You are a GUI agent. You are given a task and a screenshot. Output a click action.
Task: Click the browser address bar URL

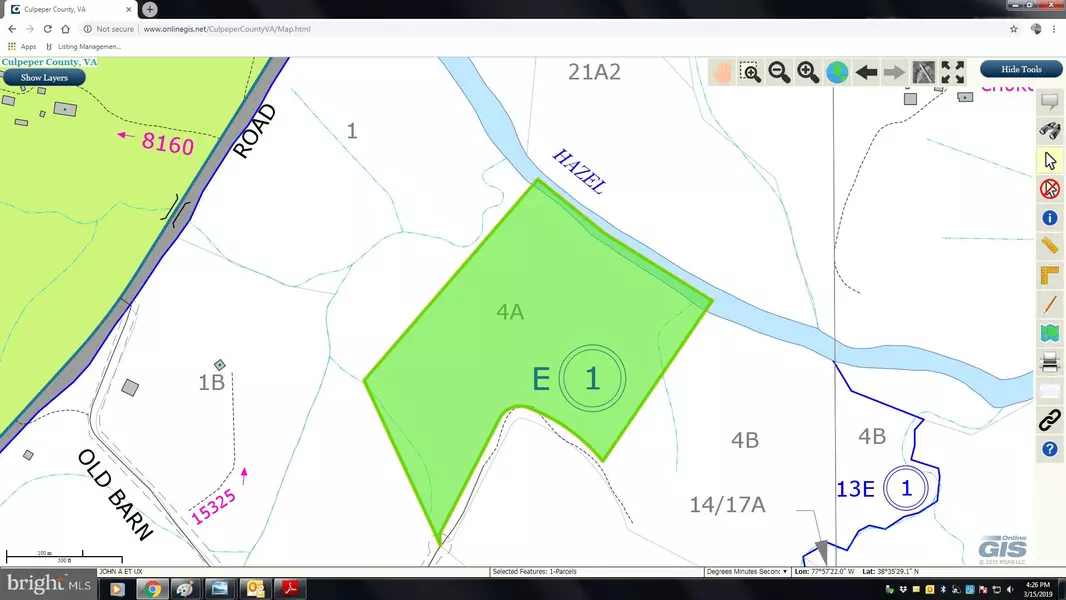point(227,29)
